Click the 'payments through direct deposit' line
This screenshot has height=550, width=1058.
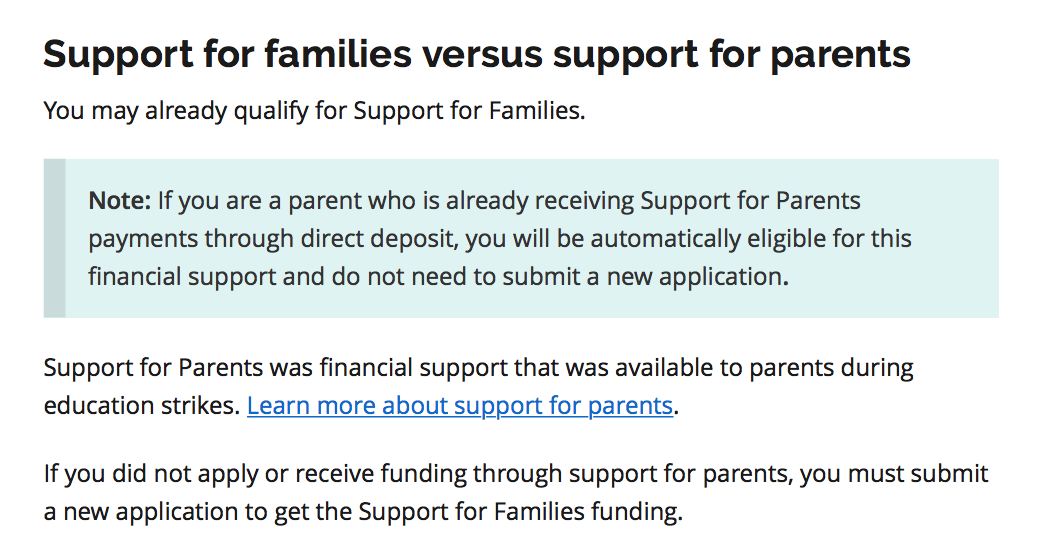pos(500,239)
